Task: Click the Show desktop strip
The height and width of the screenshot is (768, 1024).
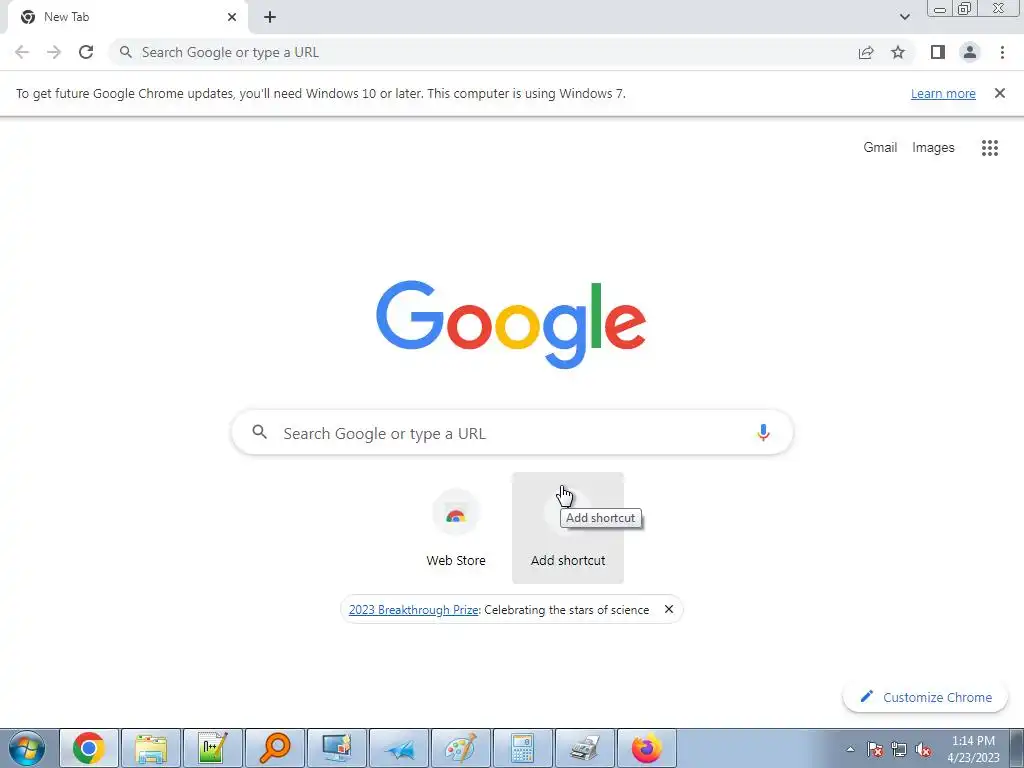Action: tap(1017, 748)
